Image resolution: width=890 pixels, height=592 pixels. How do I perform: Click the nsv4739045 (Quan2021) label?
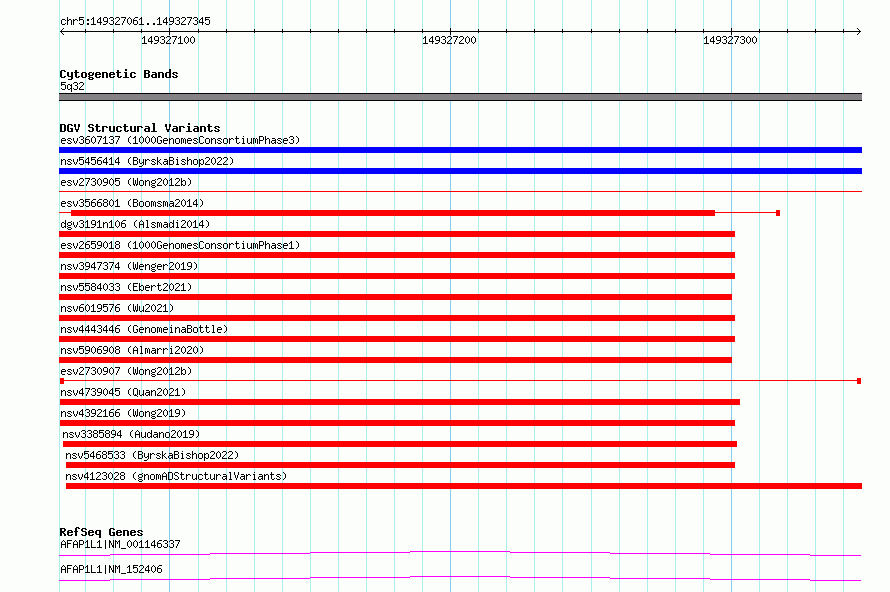(x=123, y=392)
